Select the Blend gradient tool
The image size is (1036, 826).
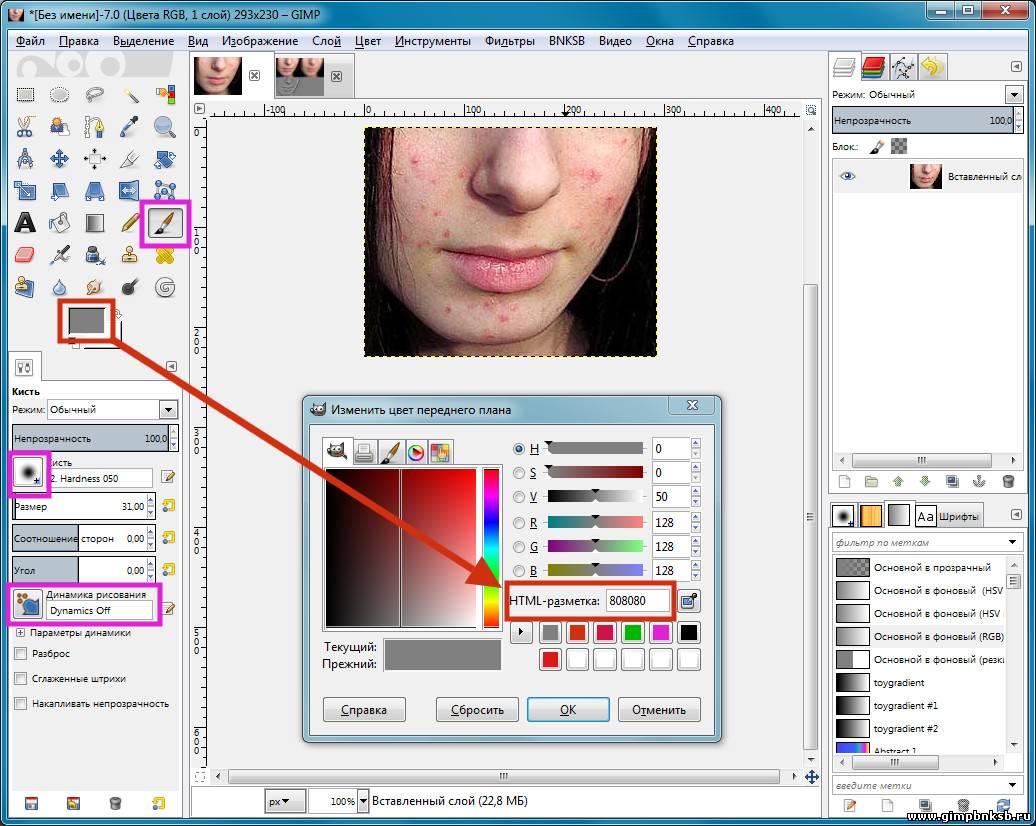point(94,223)
